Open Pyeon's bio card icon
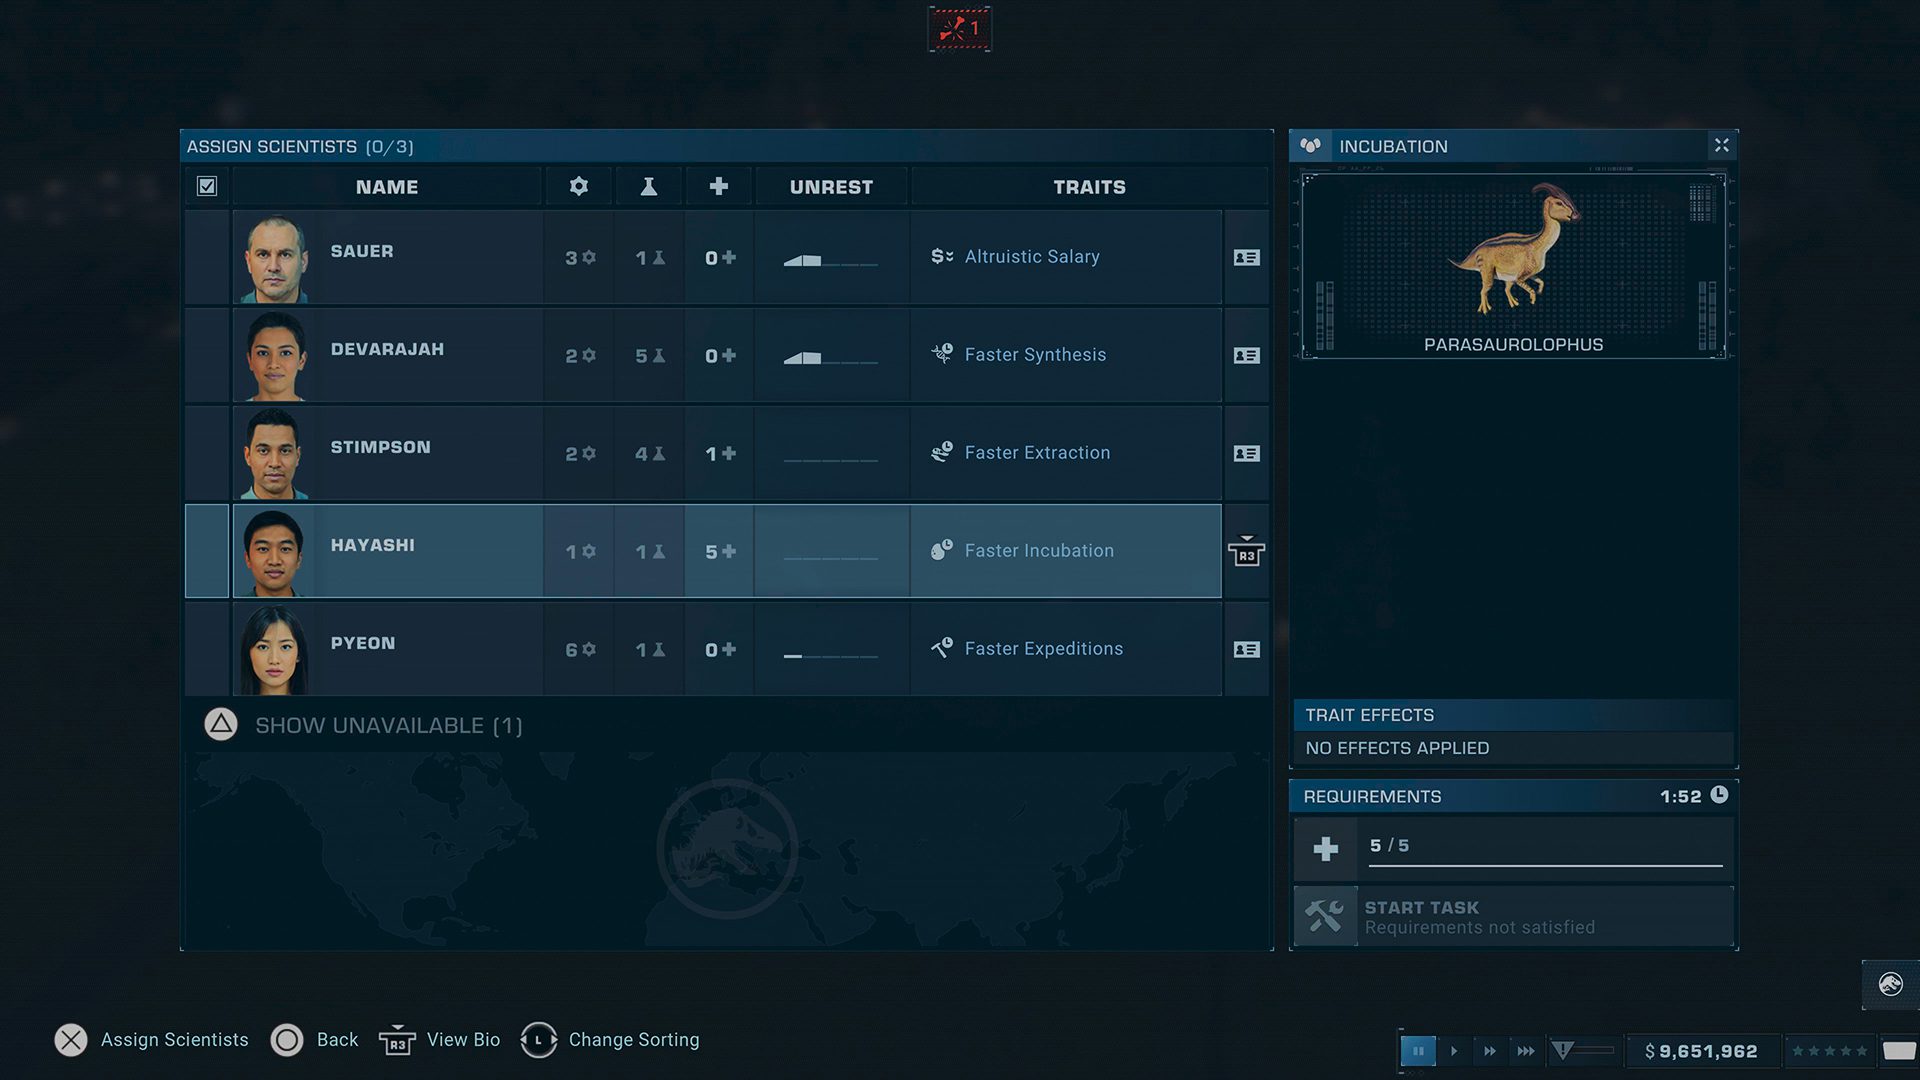The height and width of the screenshot is (1080, 1920). point(1246,649)
